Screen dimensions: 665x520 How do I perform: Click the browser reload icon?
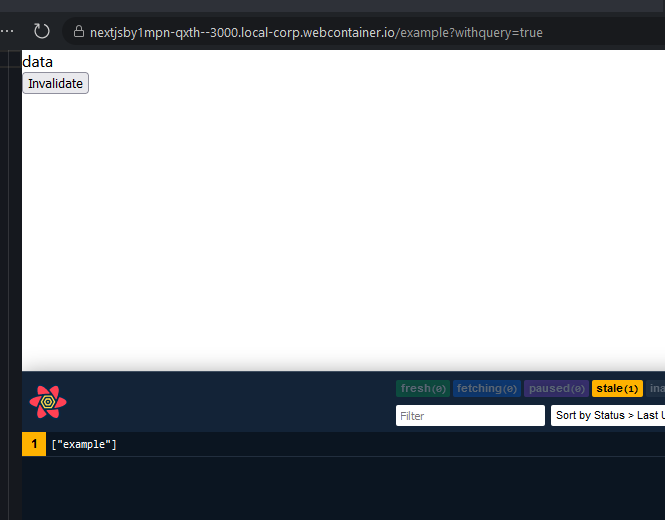click(x=42, y=31)
